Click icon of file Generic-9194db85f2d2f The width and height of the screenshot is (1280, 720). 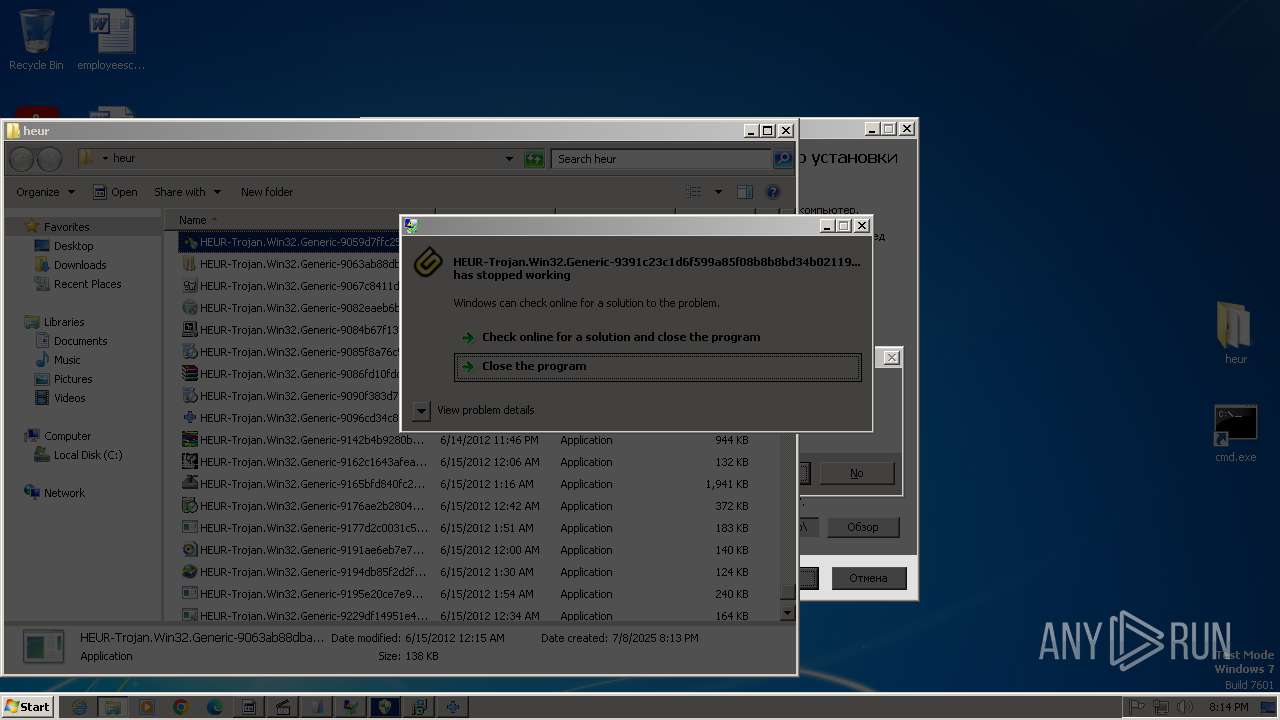click(x=189, y=572)
